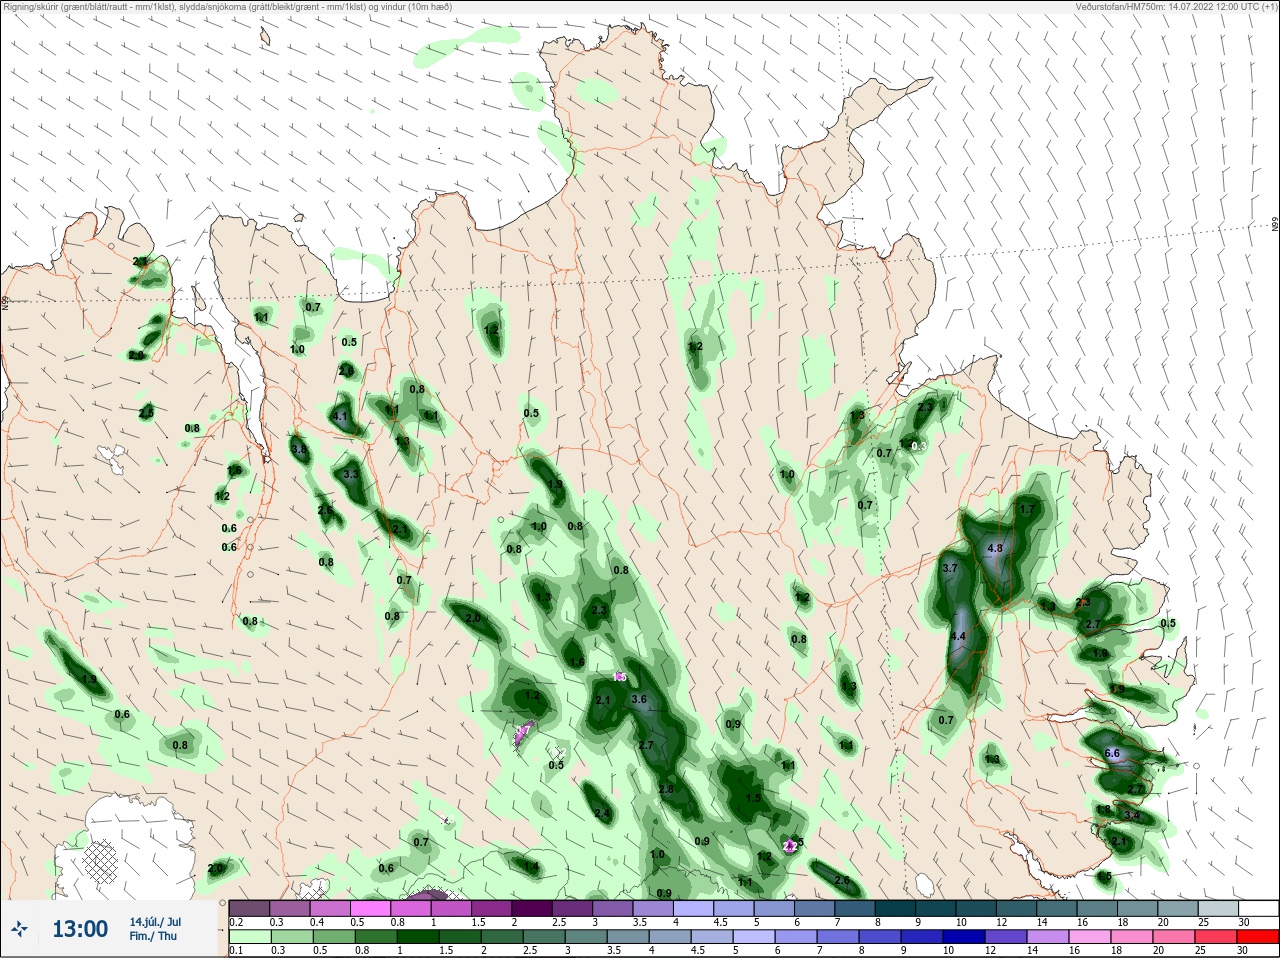Click the 3.4 precipitation value on the map

(x=1132, y=816)
